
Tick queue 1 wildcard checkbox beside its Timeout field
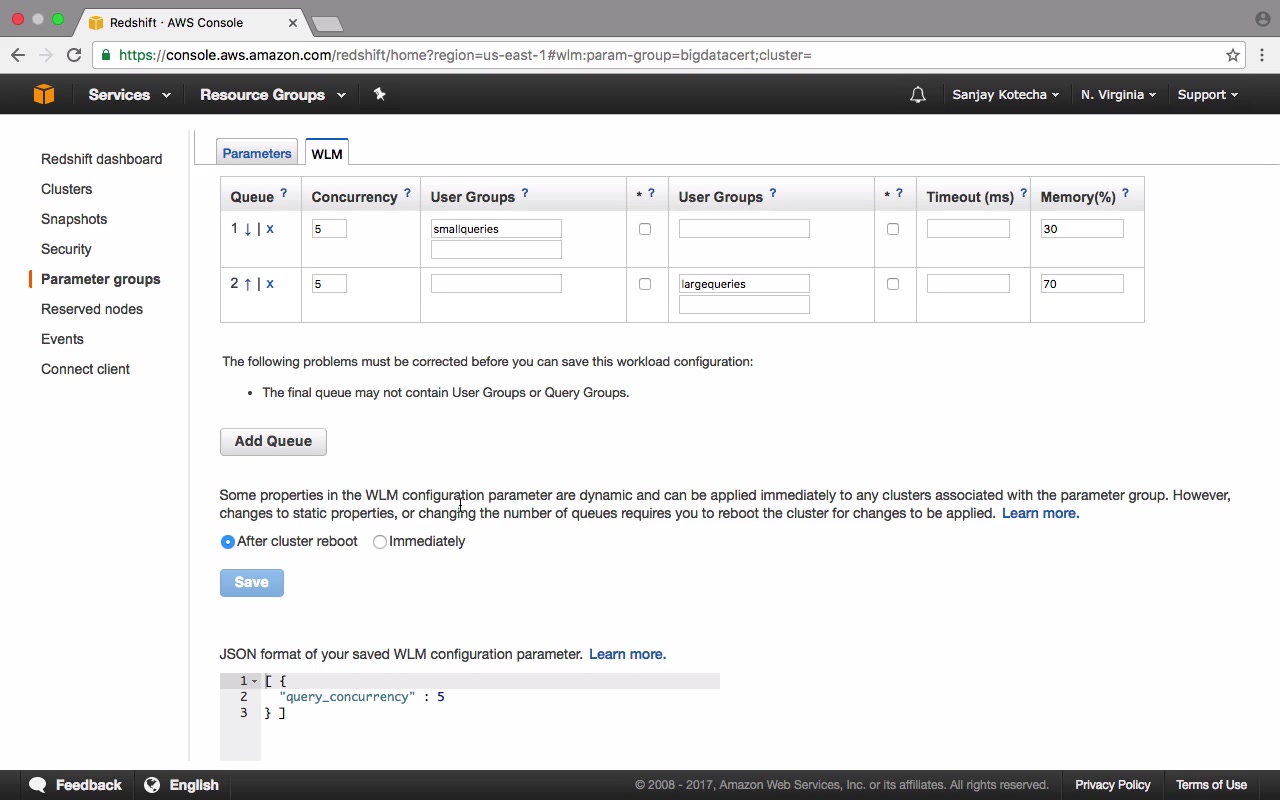tap(893, 229)
